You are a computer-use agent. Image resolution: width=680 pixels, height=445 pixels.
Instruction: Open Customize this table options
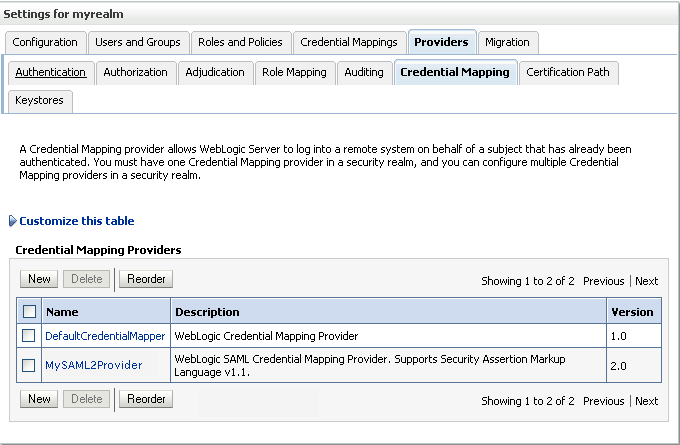point(77,221)
